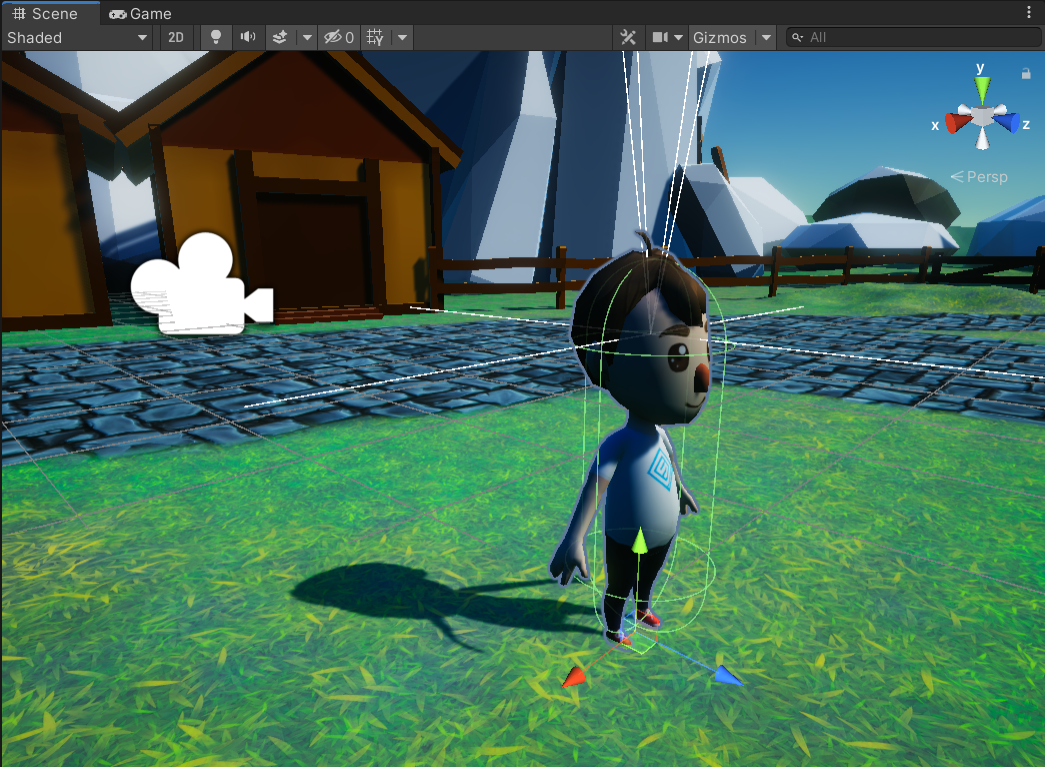The height and width of the screenshot is (767, 1045).
Task: Expand the Gizmos dropdown arrow
Action: pos(766,37)
